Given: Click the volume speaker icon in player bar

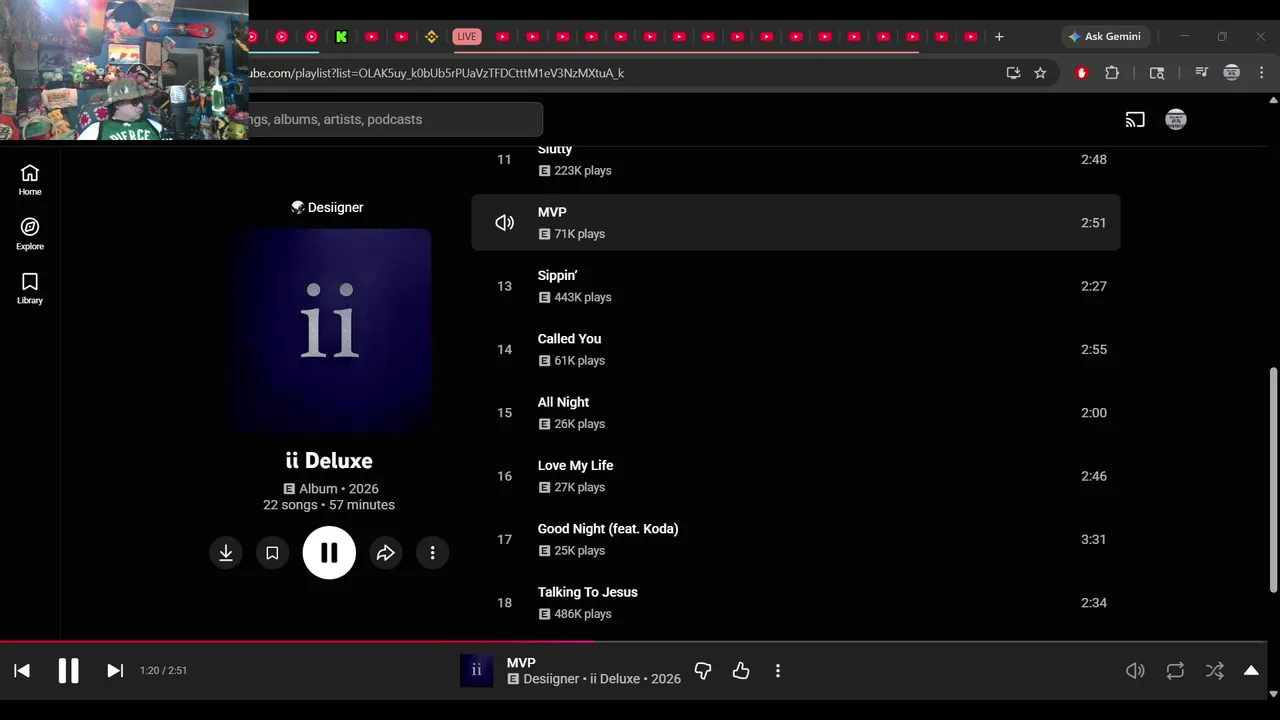Looking at the screenshot, I should (1135, 671).
